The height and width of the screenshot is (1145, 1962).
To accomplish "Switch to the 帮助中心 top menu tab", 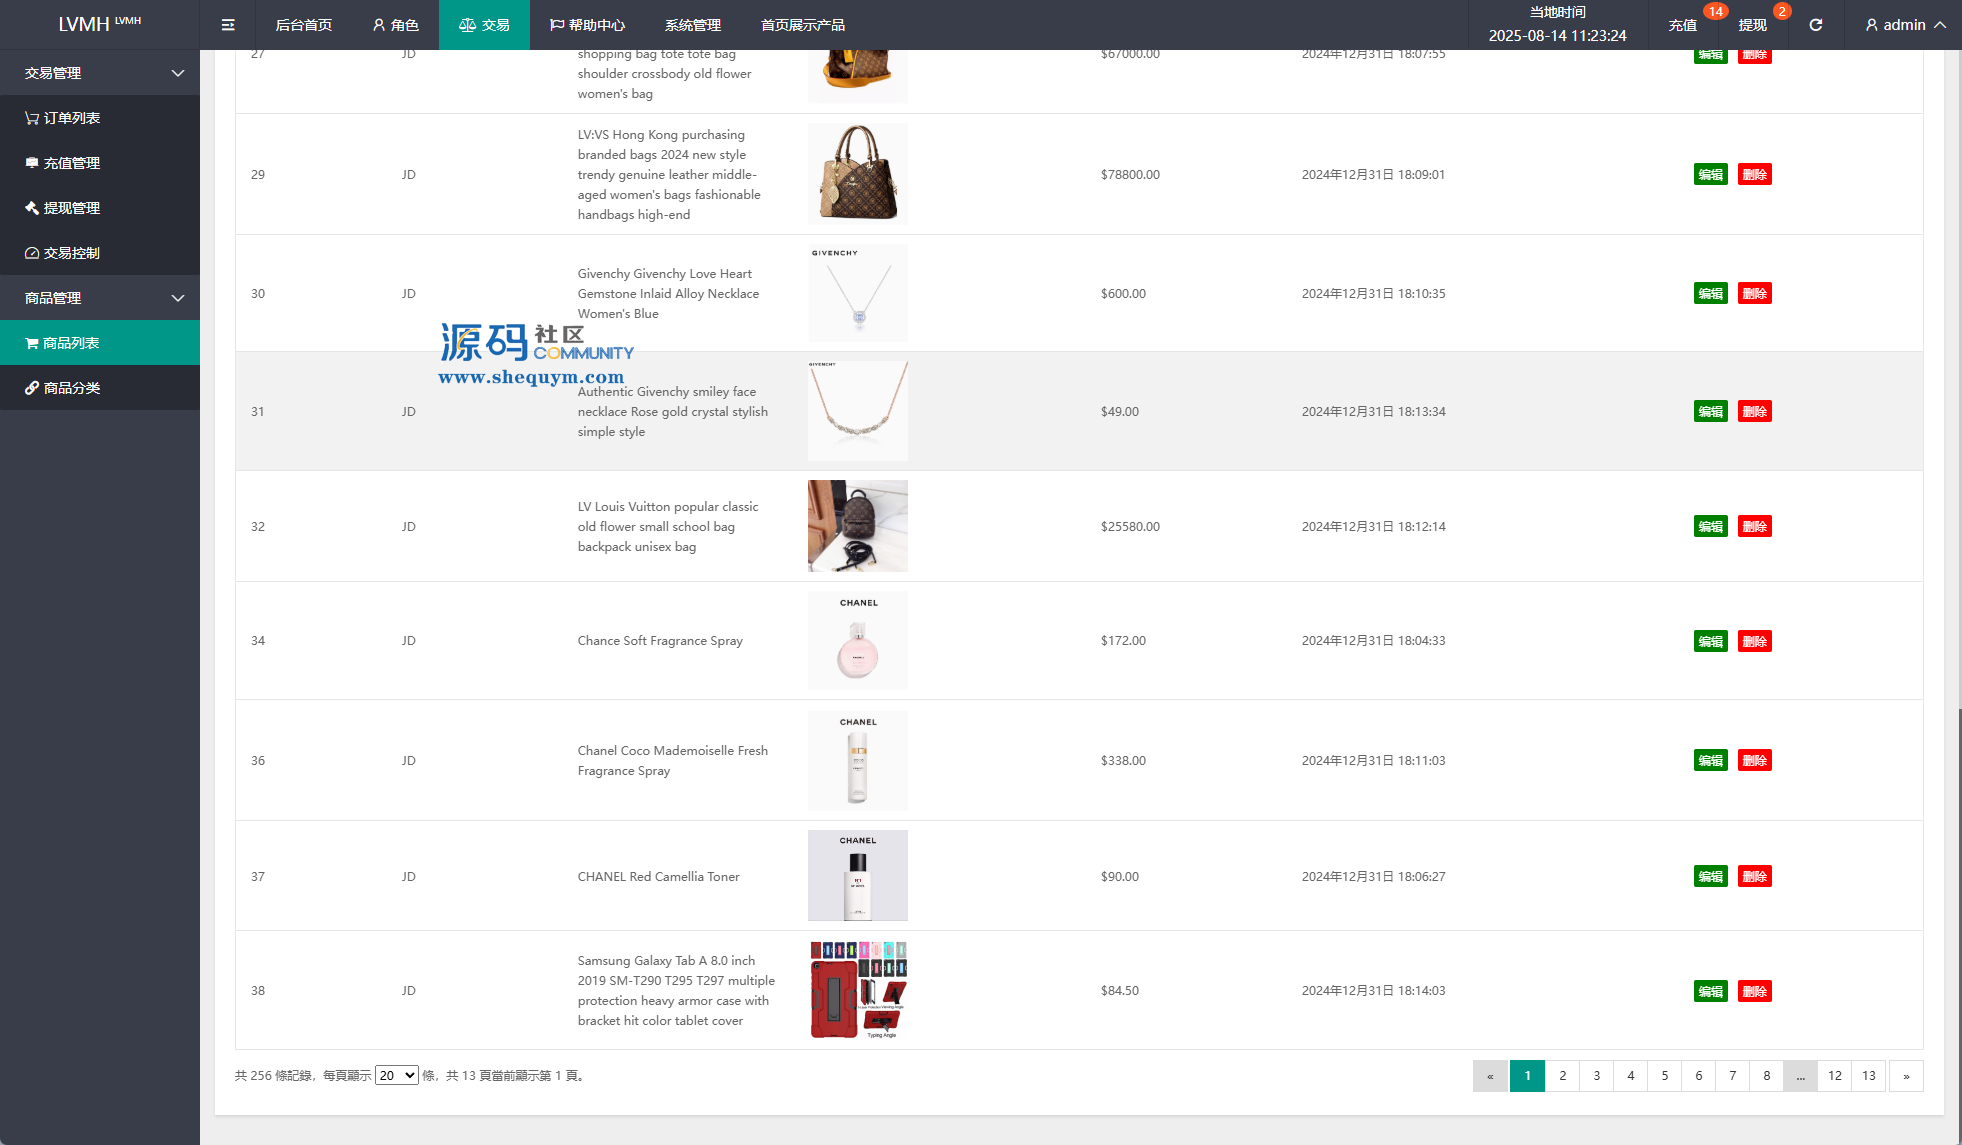I will [588, 25].
